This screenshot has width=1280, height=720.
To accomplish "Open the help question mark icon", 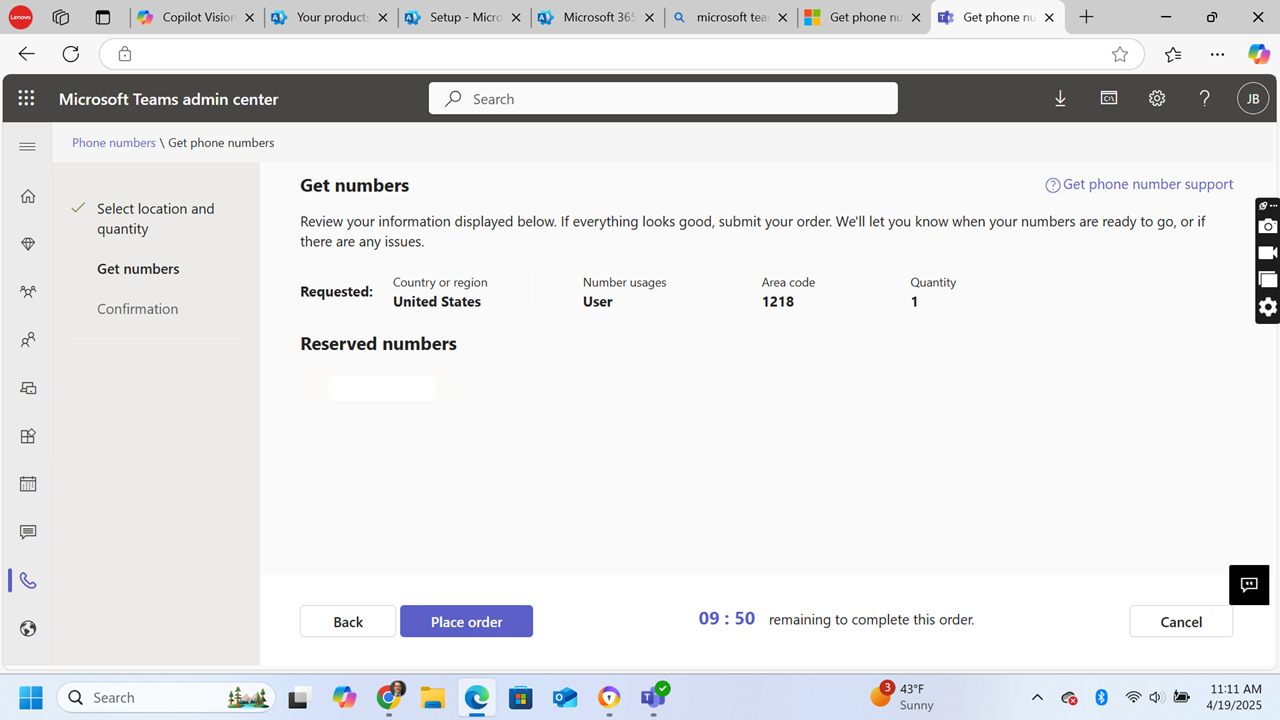I will [x=1205, y=98].
